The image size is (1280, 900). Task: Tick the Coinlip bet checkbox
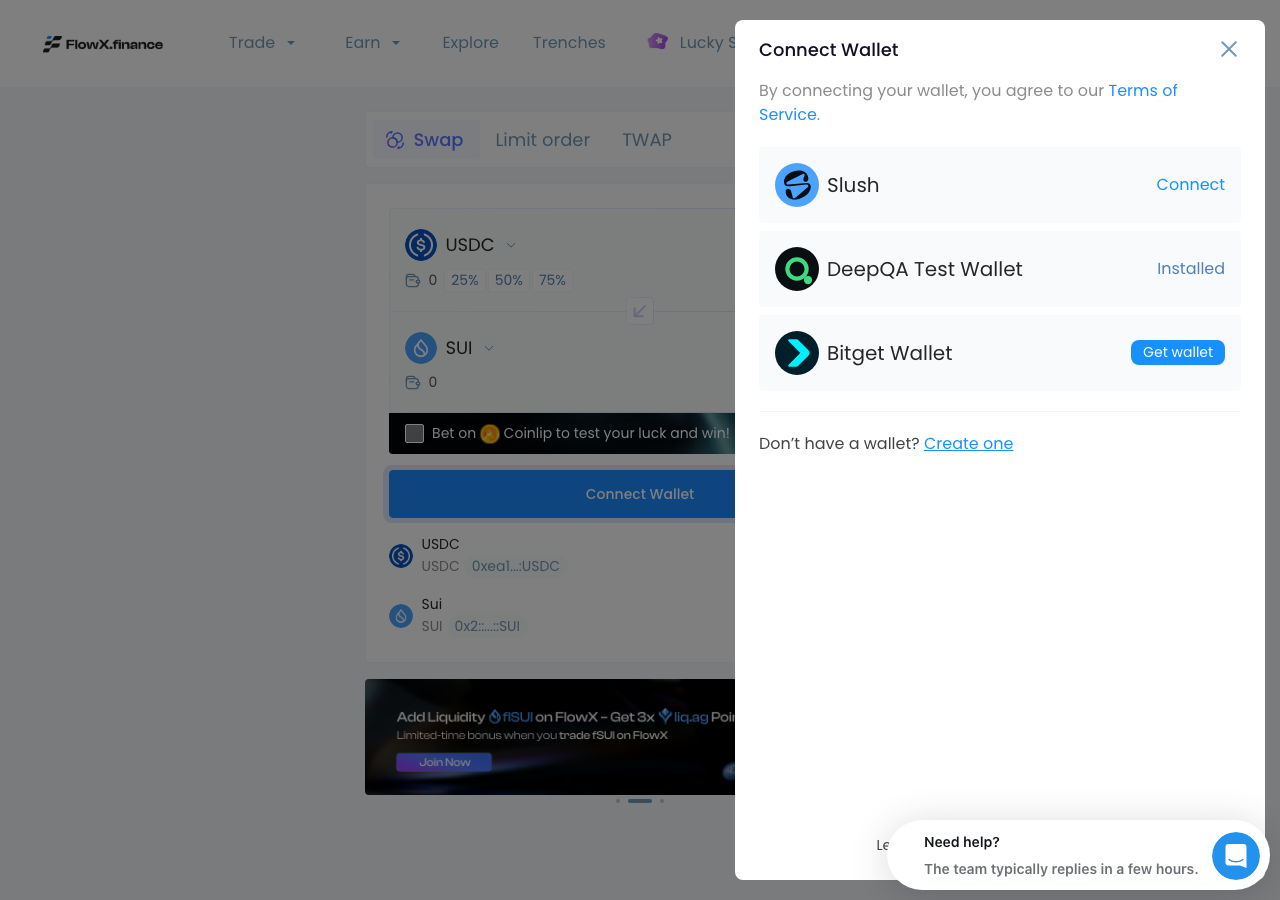pyautogui.click(x=414, y=433)
